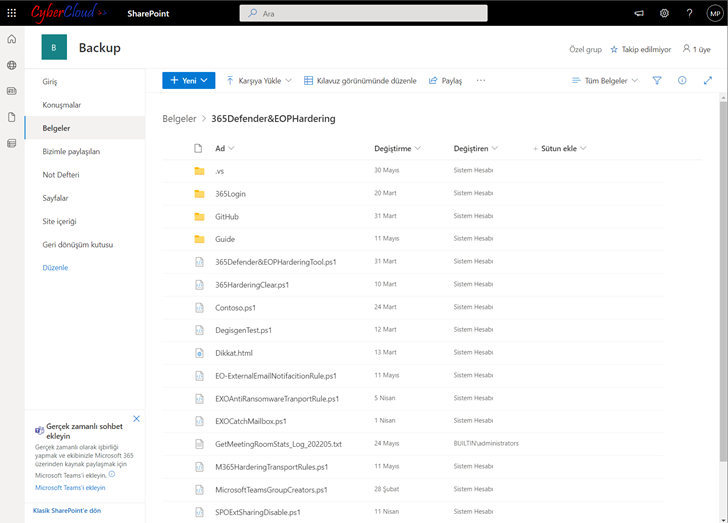Click the .vs folder icon
The width and height of the screenshot is (728, 523).
(x=199, y=171)
